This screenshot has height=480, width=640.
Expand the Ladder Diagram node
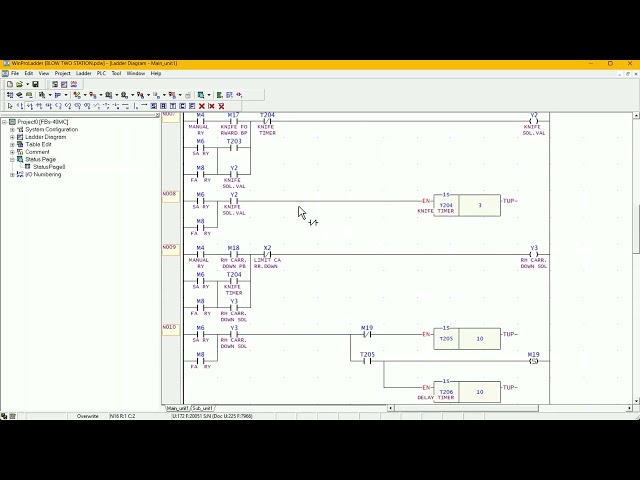12,137
